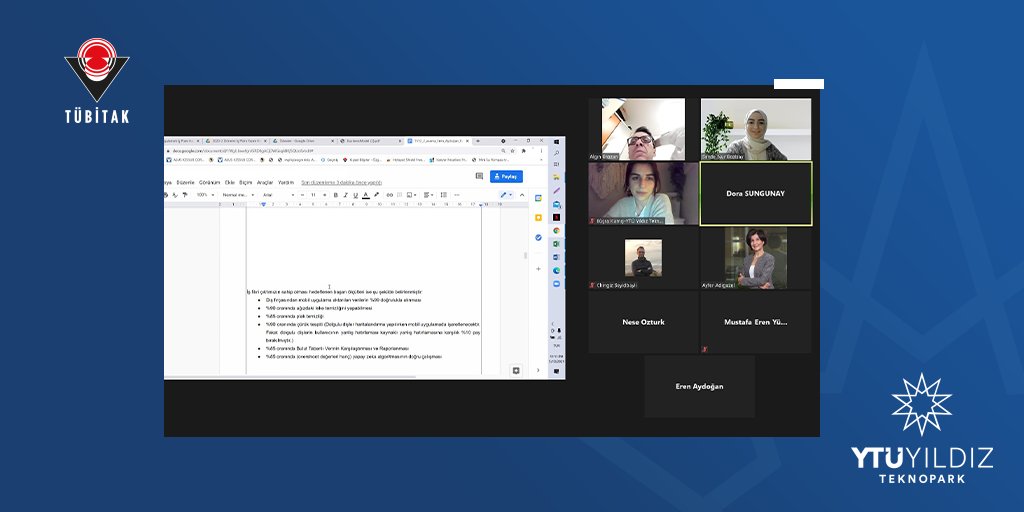Click the taskbar search magnifier icon
The height and width of the screenshot is (512, 1024).
[556, 153]
